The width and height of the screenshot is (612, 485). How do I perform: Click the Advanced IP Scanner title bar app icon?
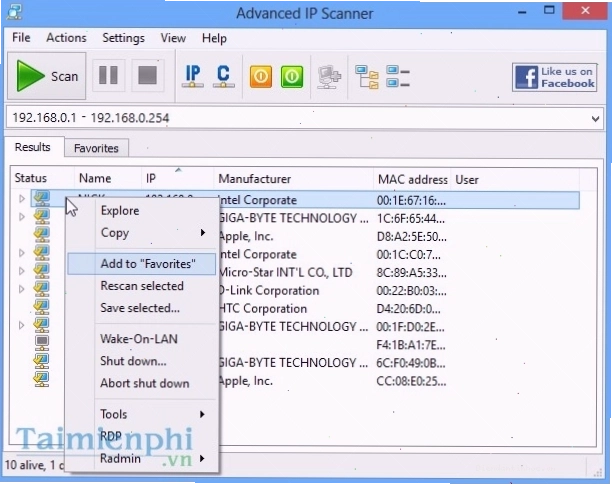tap(14, 11)
